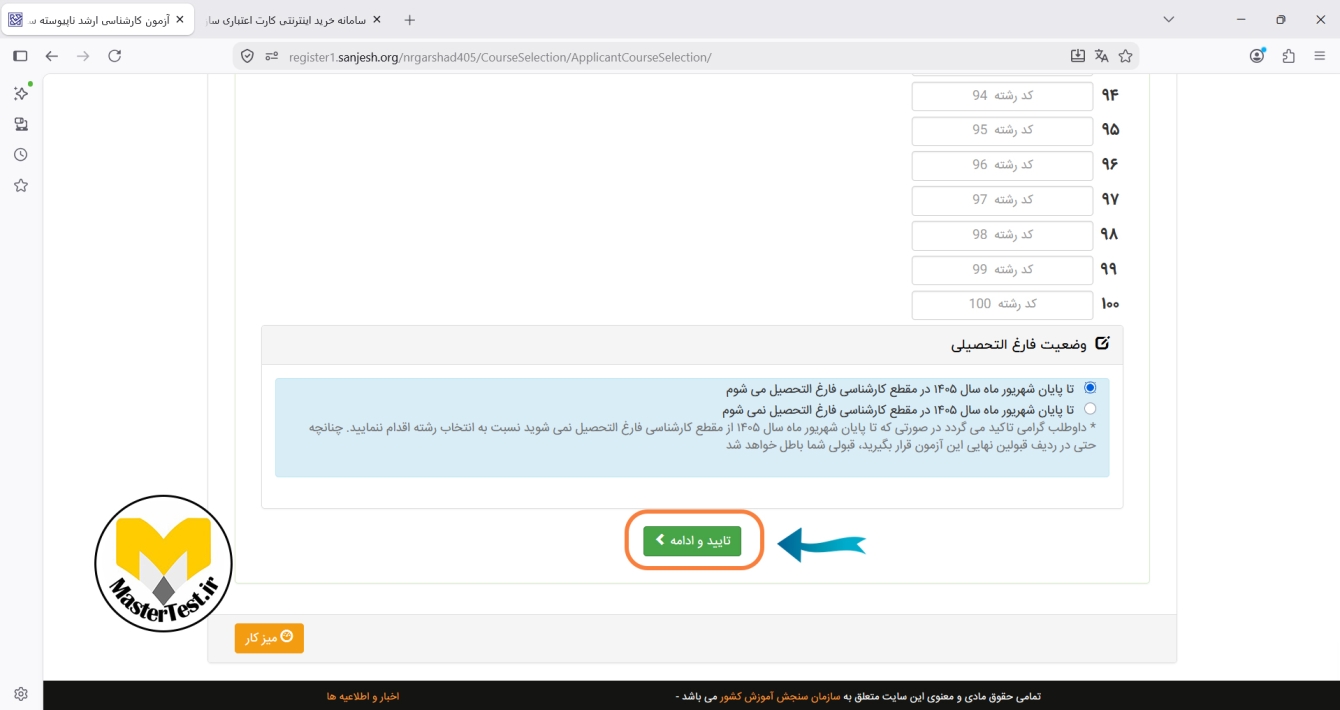
Task: Click the green تایید و ادامه button
Action: click(x=692, y=541)
